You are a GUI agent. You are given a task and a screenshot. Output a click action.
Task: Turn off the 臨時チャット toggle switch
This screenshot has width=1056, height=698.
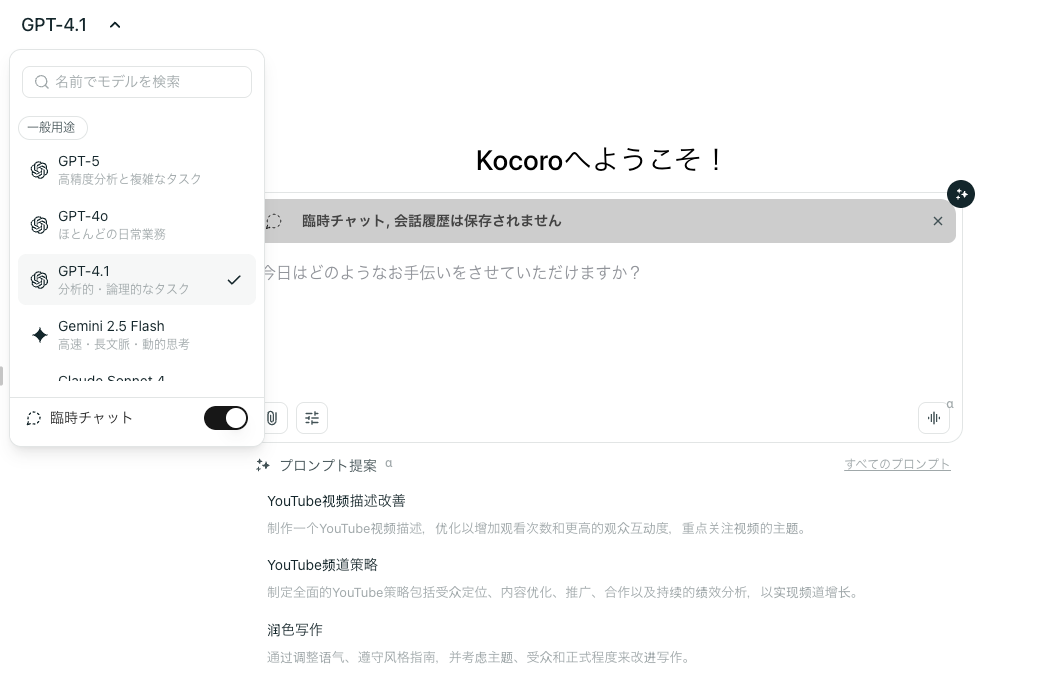click(226, 418)
